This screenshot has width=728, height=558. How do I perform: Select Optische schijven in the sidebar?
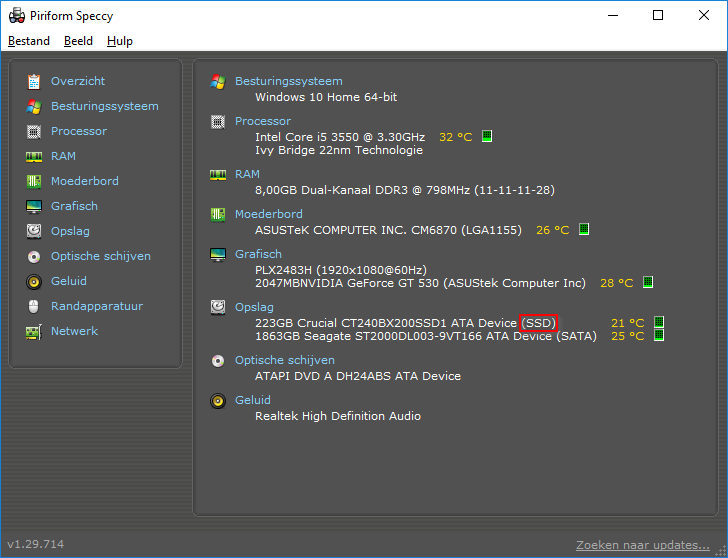tap(100, 256)
